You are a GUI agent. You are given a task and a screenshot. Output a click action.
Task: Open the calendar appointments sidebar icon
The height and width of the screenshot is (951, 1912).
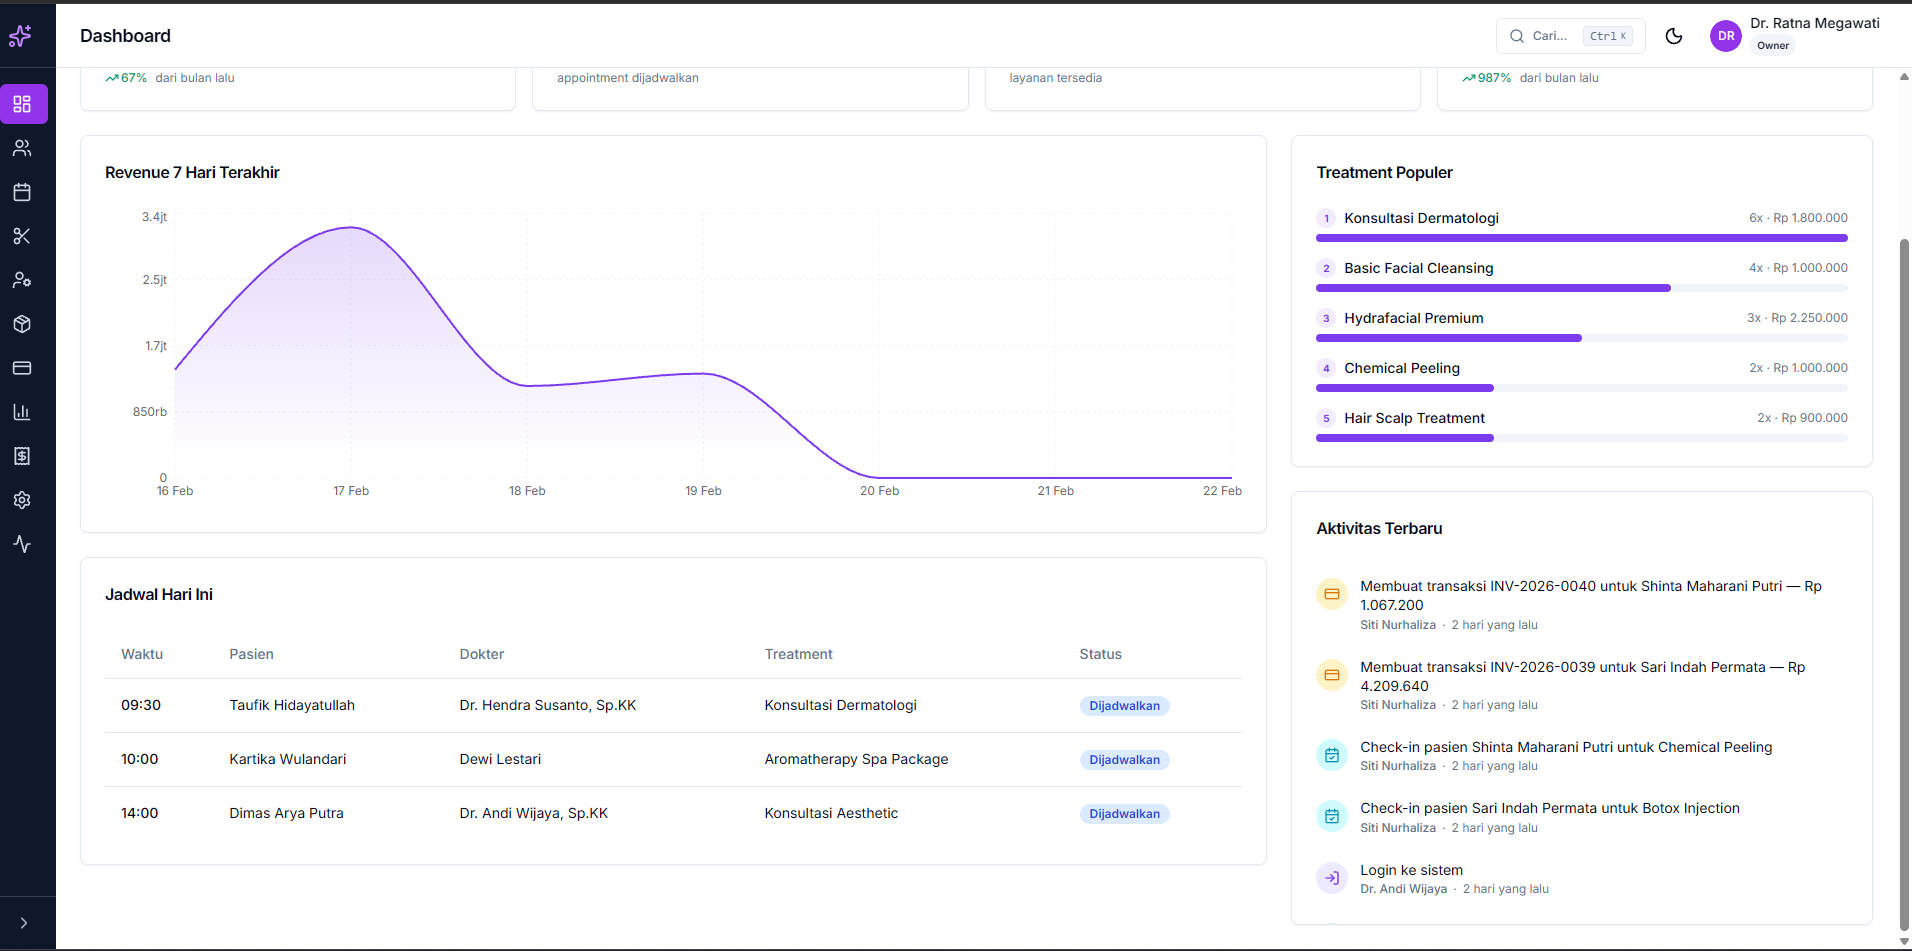pyautogui.click(x=22, y=192)
